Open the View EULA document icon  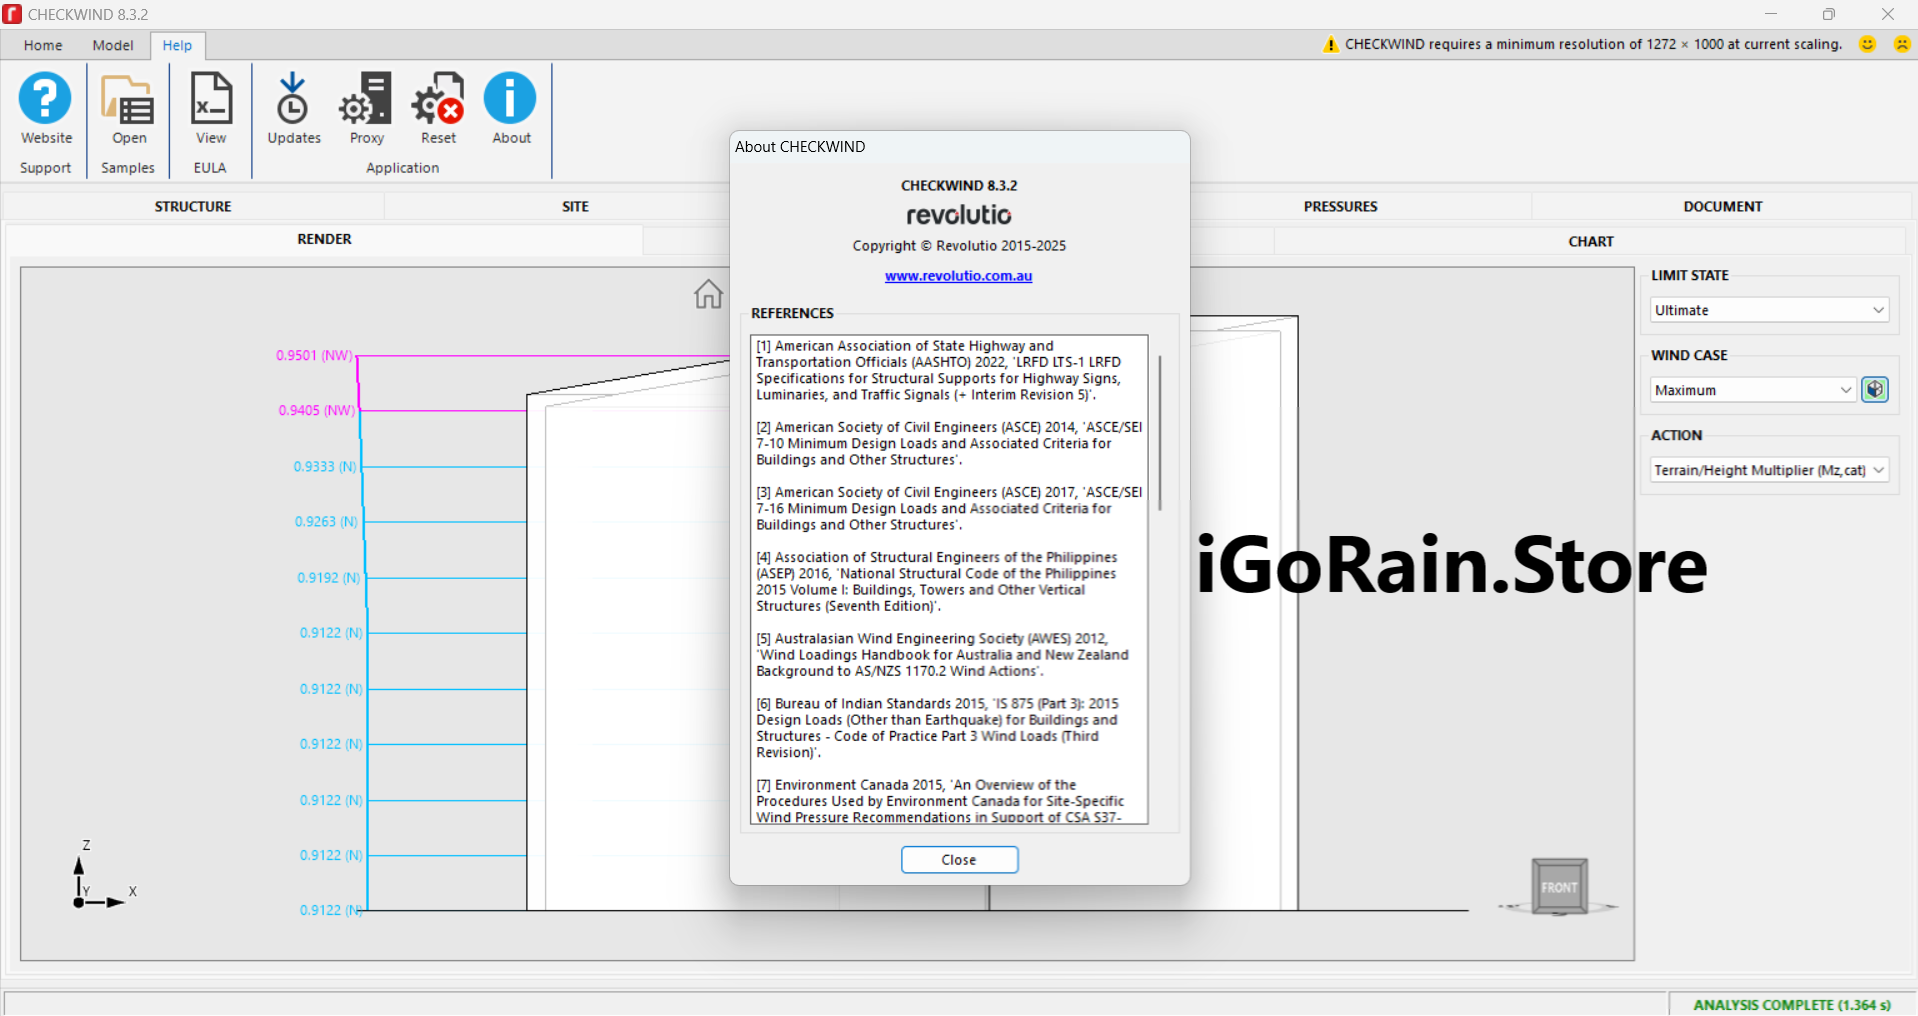pos(211,99)
